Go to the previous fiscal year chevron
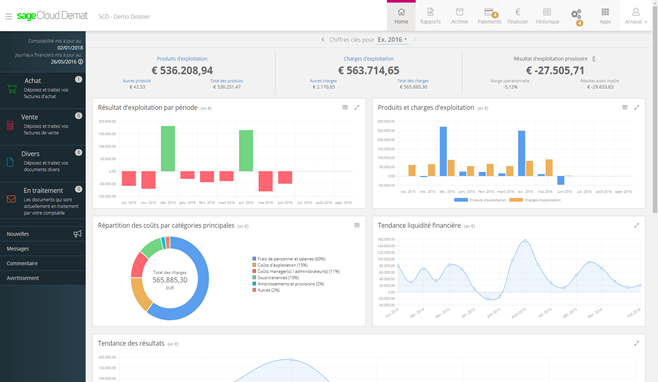The height and width of the screenshot is (382, 658). 323,39
